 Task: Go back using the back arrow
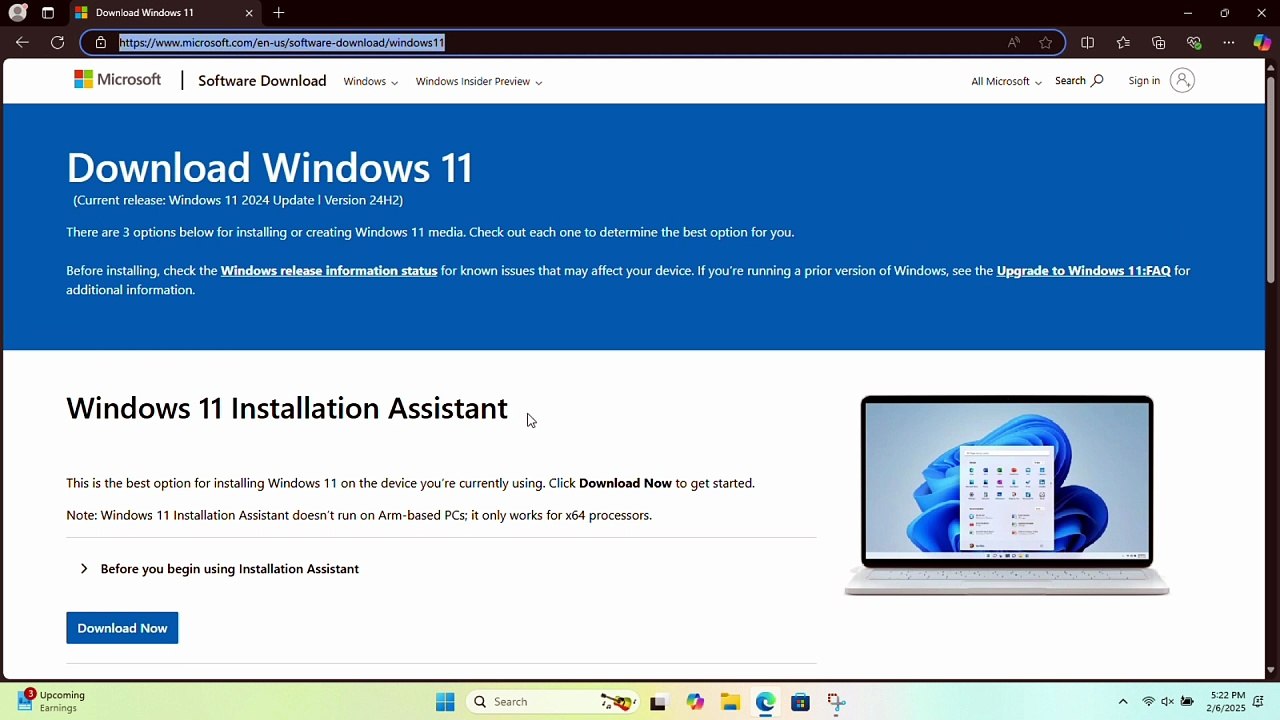click(x=22, y=42)
